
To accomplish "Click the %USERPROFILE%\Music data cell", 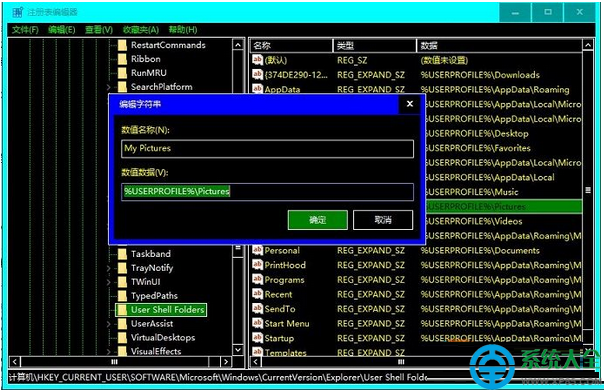I will pyautogui.click(x=472, y=192).
